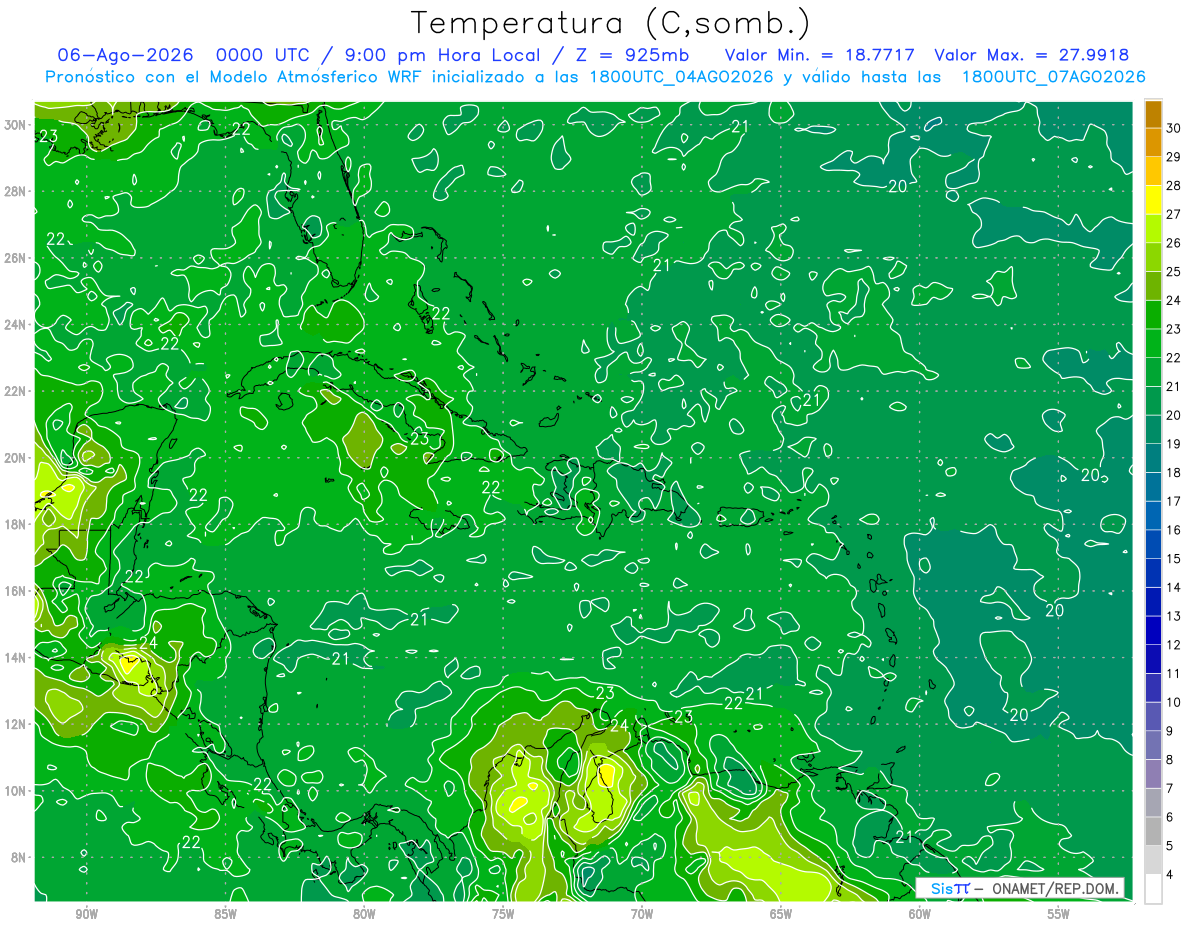Click the valid-until time "1800UTC_07AGO2026"

coord(1053,77)
